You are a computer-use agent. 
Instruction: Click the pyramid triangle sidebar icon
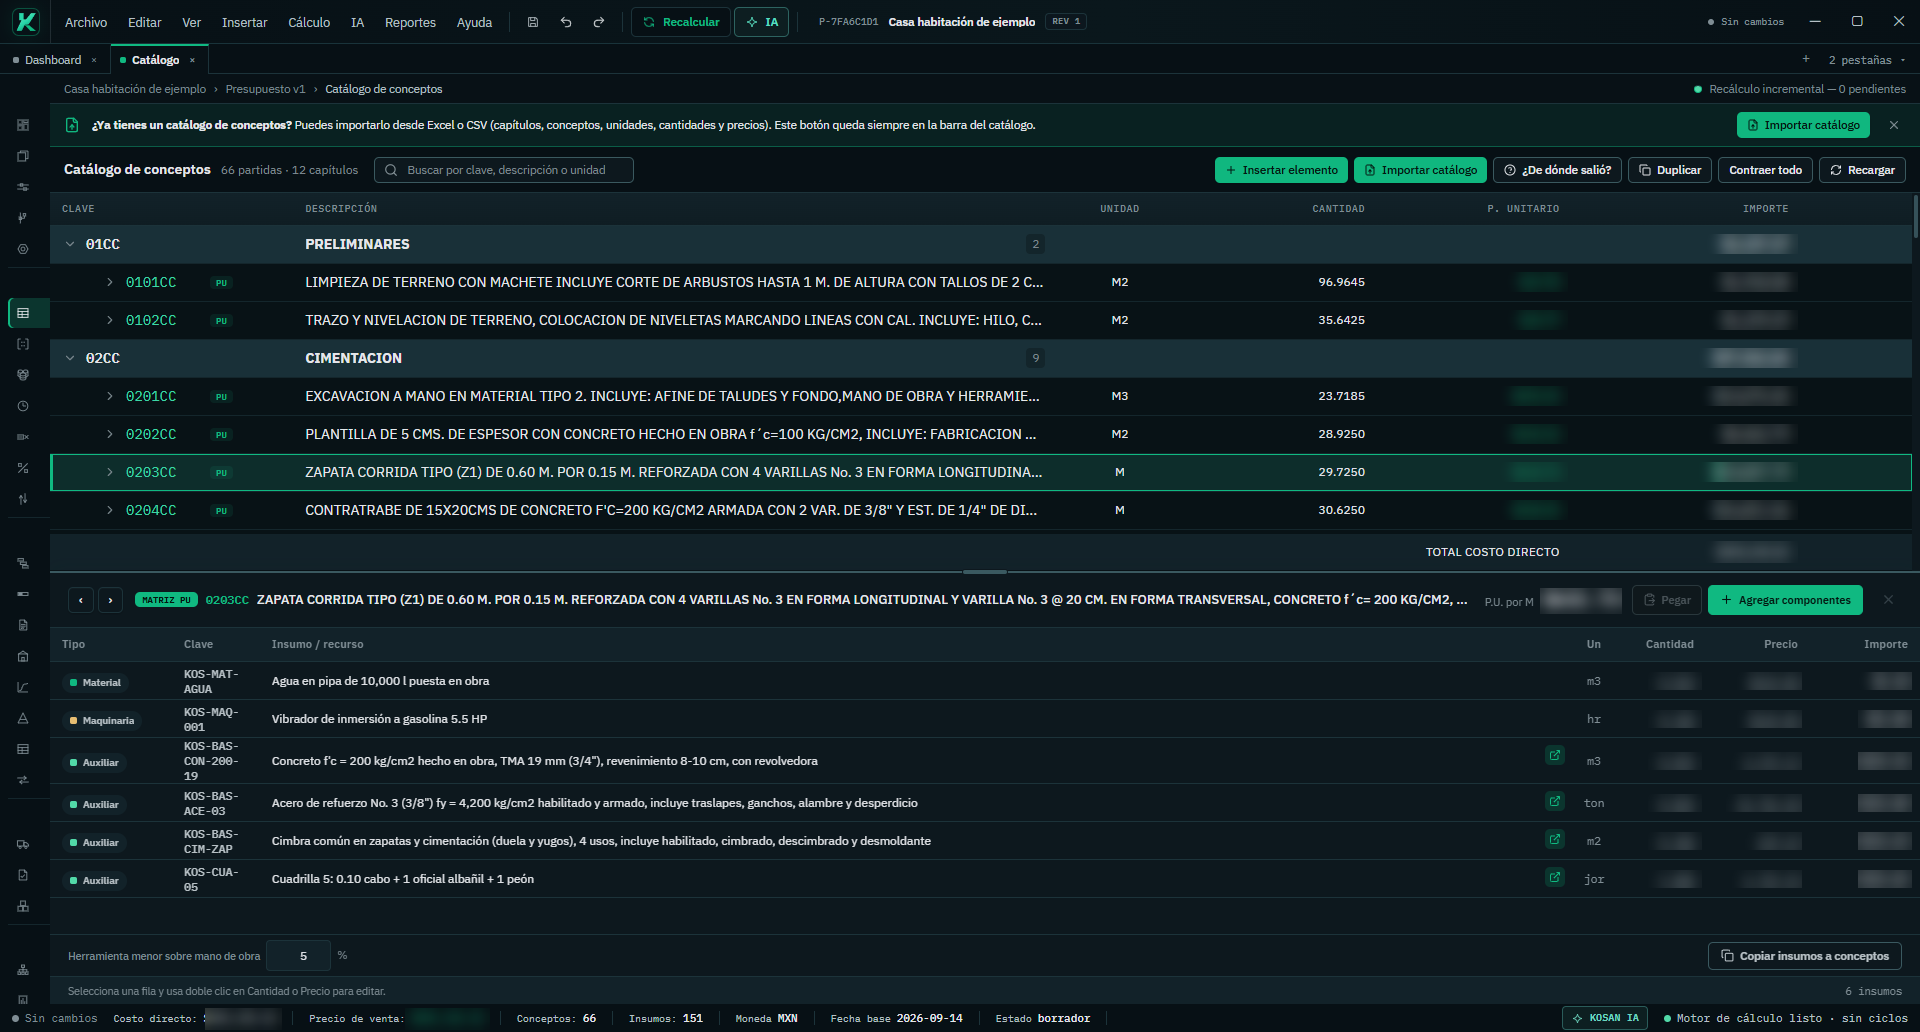tap(23, 718)
